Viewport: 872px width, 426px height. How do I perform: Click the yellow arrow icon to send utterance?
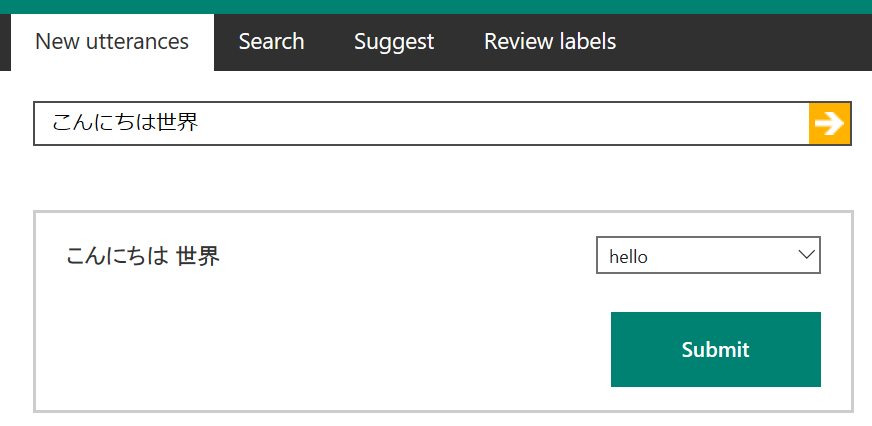tap(830, 123)
